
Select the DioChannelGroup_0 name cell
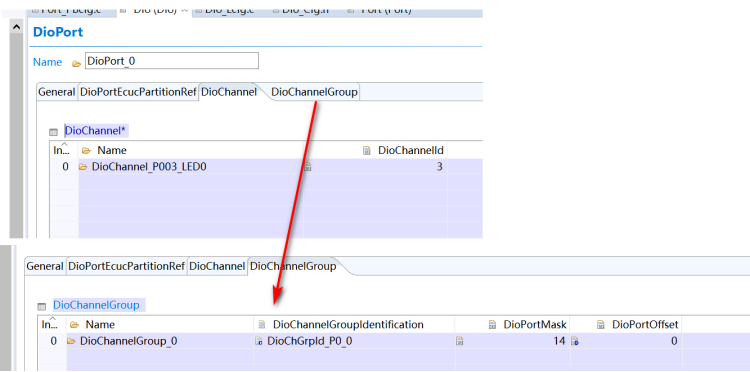160,341
